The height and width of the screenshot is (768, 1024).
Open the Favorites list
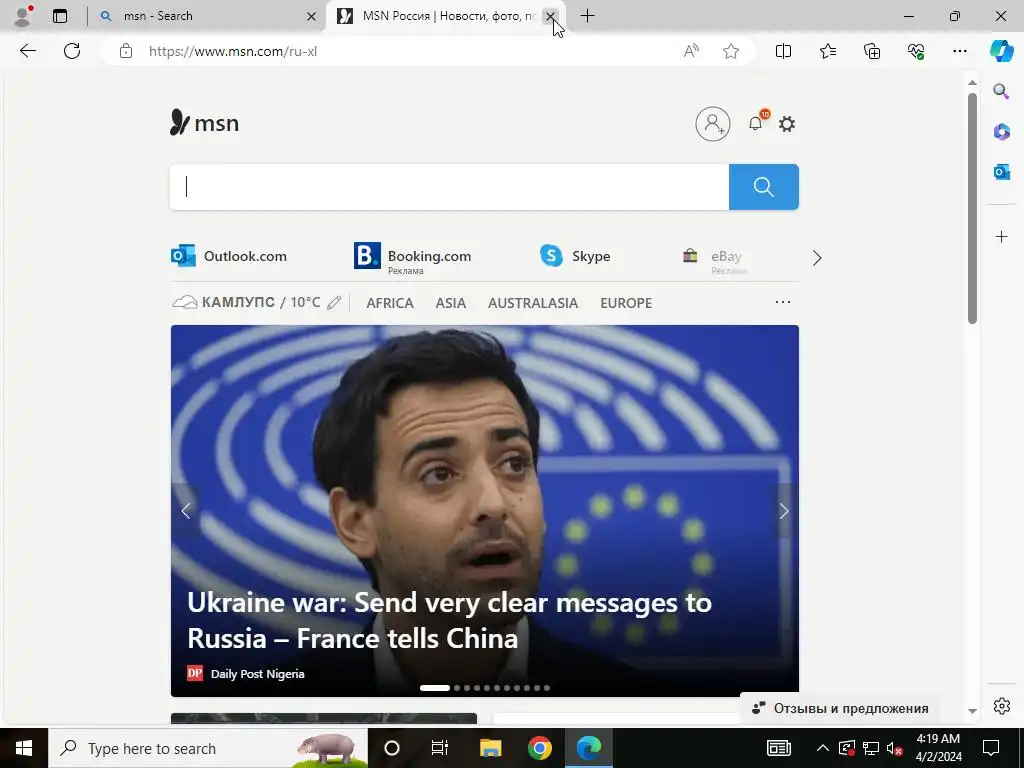point(827,51)
